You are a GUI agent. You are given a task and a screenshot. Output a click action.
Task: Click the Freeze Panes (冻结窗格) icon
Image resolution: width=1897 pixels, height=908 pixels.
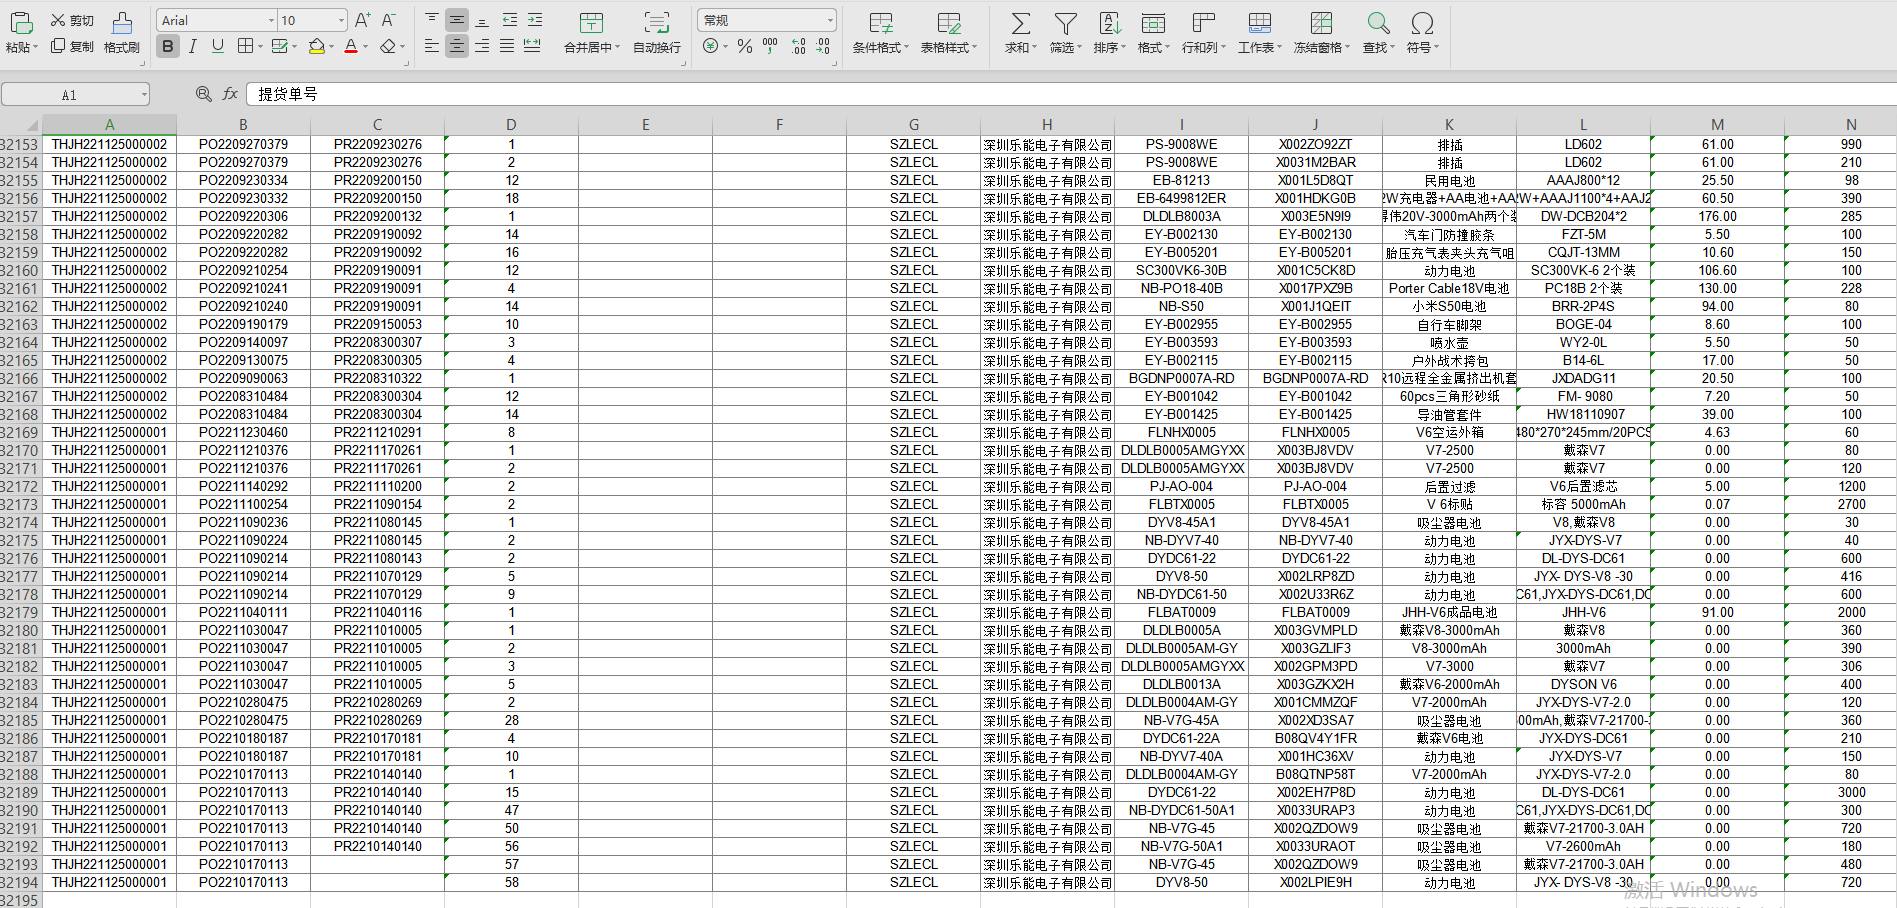coord(1321,23)
